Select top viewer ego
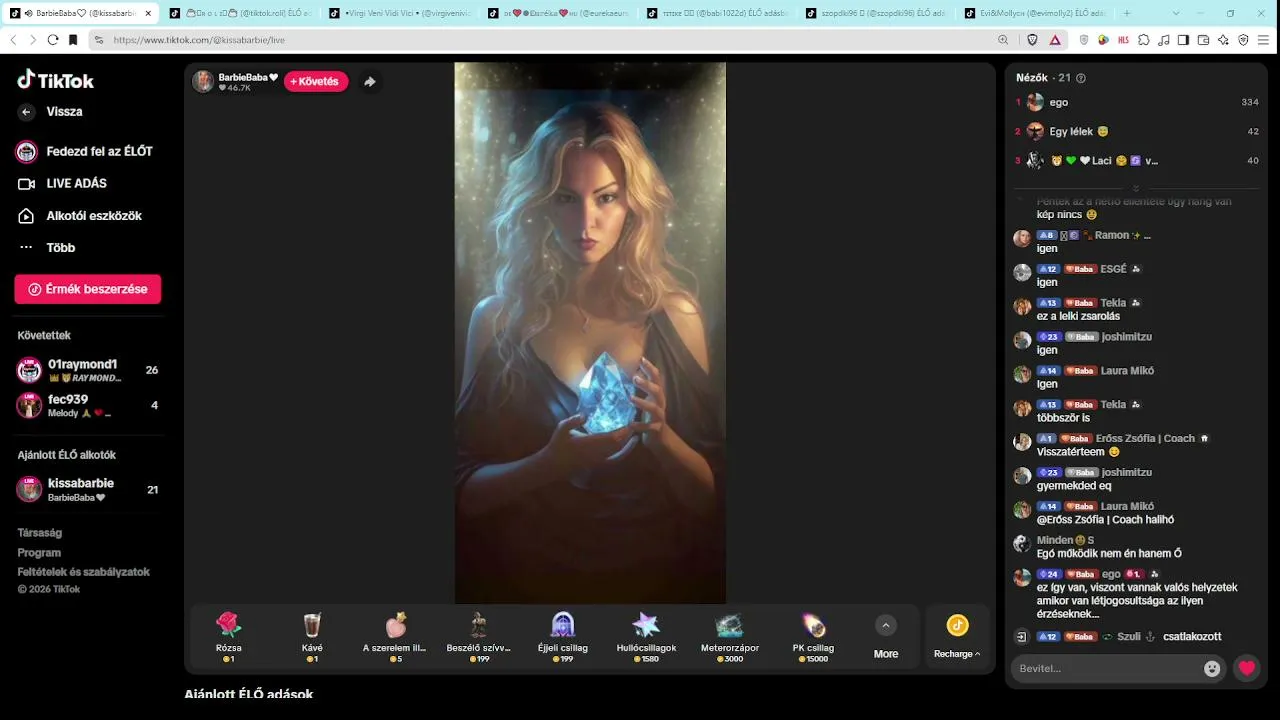Screen dimensions: 1280x720 [x=1136, y=102]
